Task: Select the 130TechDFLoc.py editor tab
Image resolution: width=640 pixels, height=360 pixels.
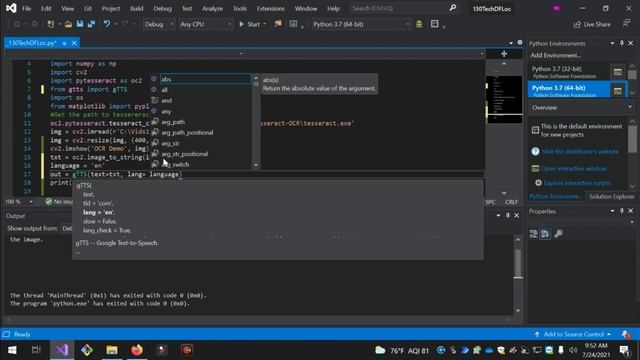Action: coord(32,43)
